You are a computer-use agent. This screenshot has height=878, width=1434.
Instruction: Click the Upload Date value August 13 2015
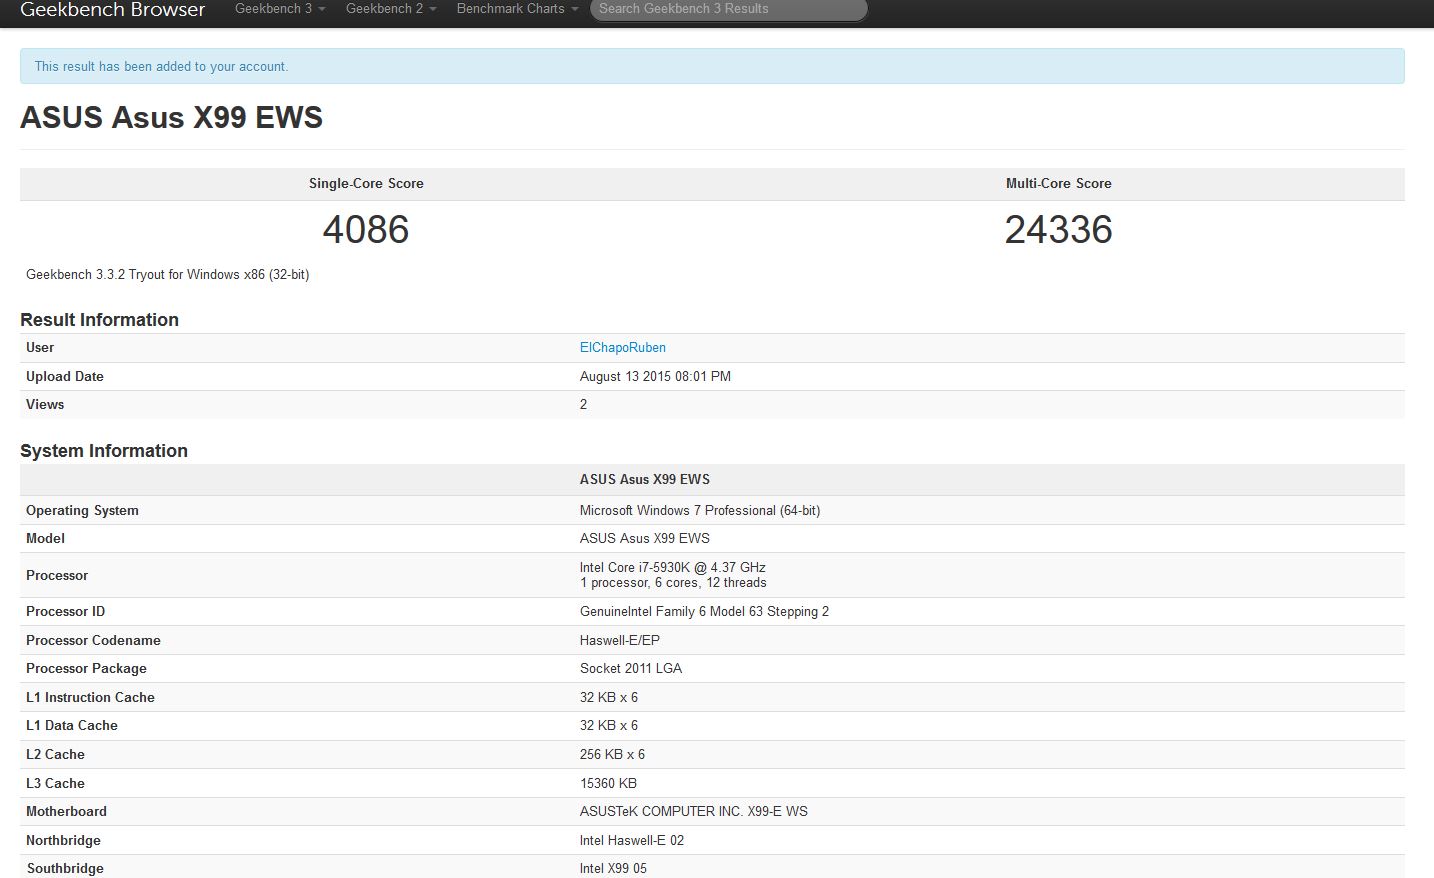(655, 376)
